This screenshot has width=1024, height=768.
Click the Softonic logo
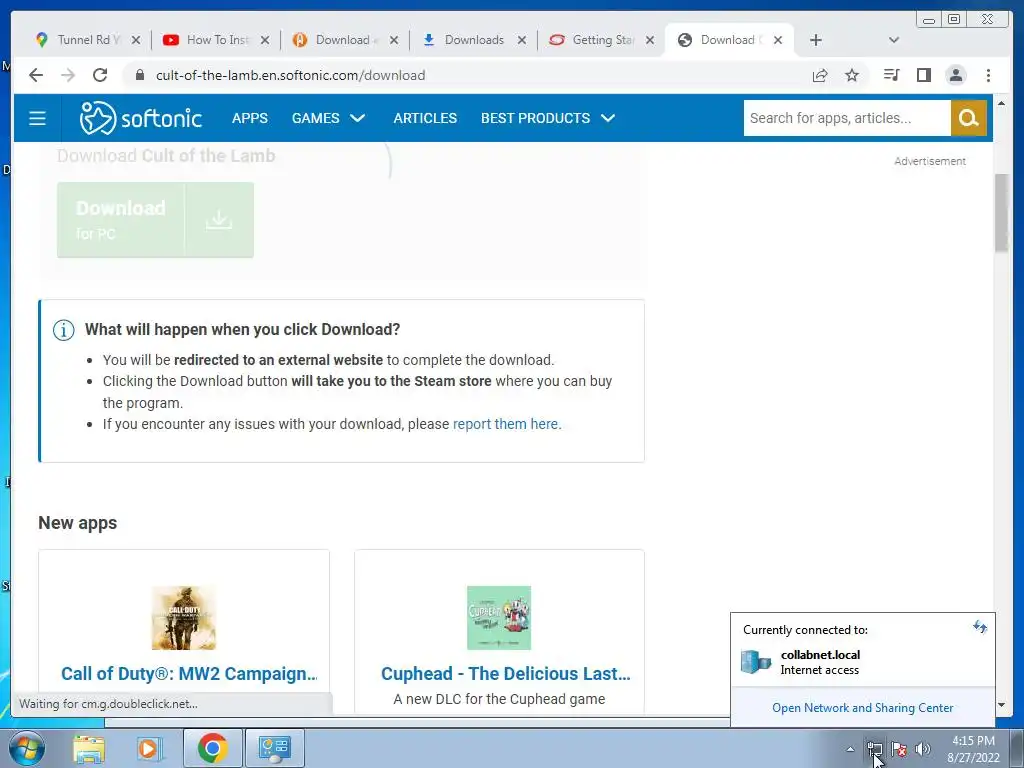click(x=140, y=118)
